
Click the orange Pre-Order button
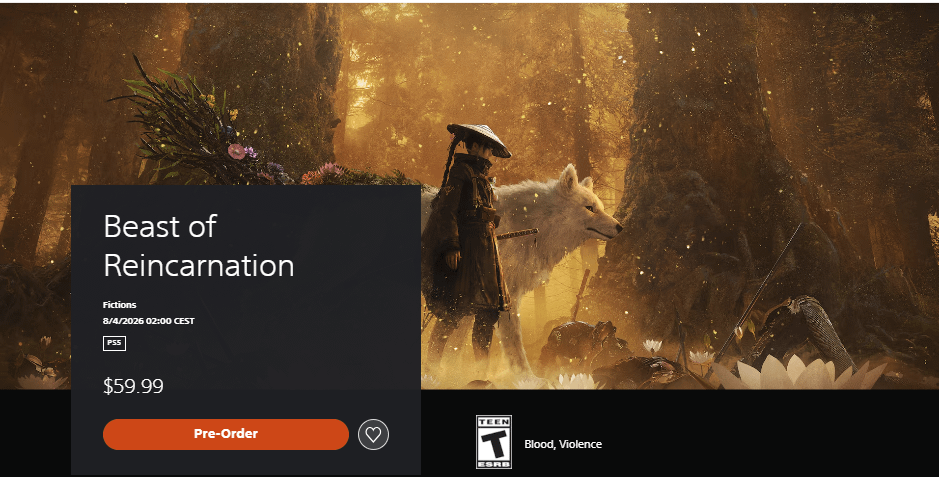coord(226,434)
